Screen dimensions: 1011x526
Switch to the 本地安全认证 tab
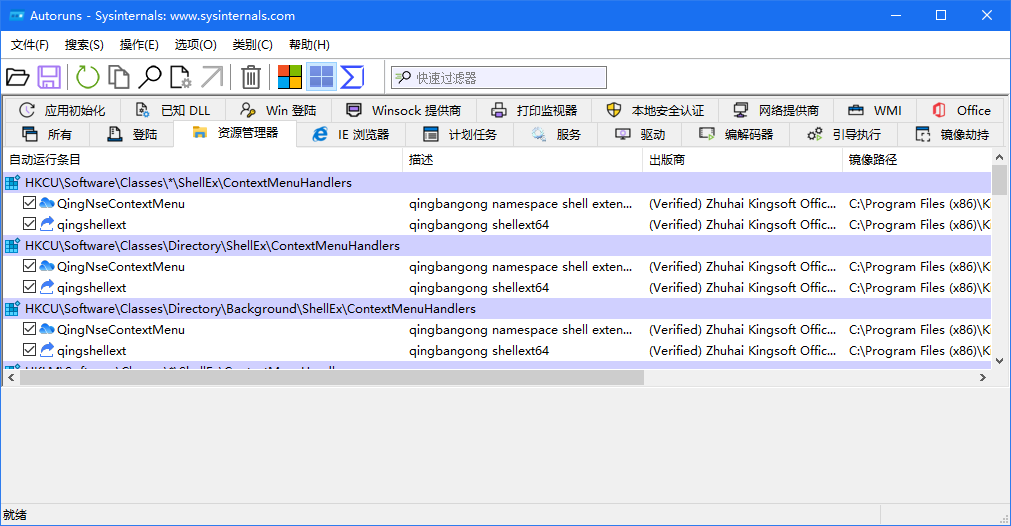click(656, 110)
